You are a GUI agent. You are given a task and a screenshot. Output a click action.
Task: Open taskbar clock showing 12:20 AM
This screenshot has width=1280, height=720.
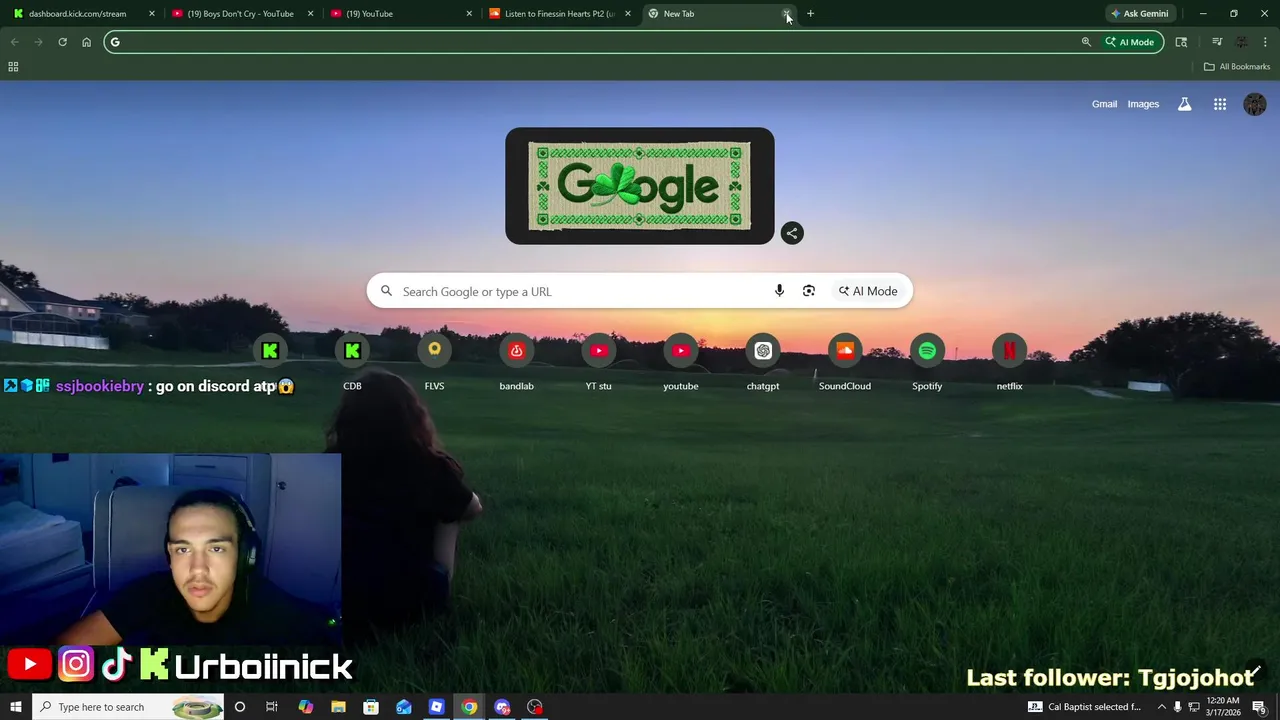pos(1223,707)
